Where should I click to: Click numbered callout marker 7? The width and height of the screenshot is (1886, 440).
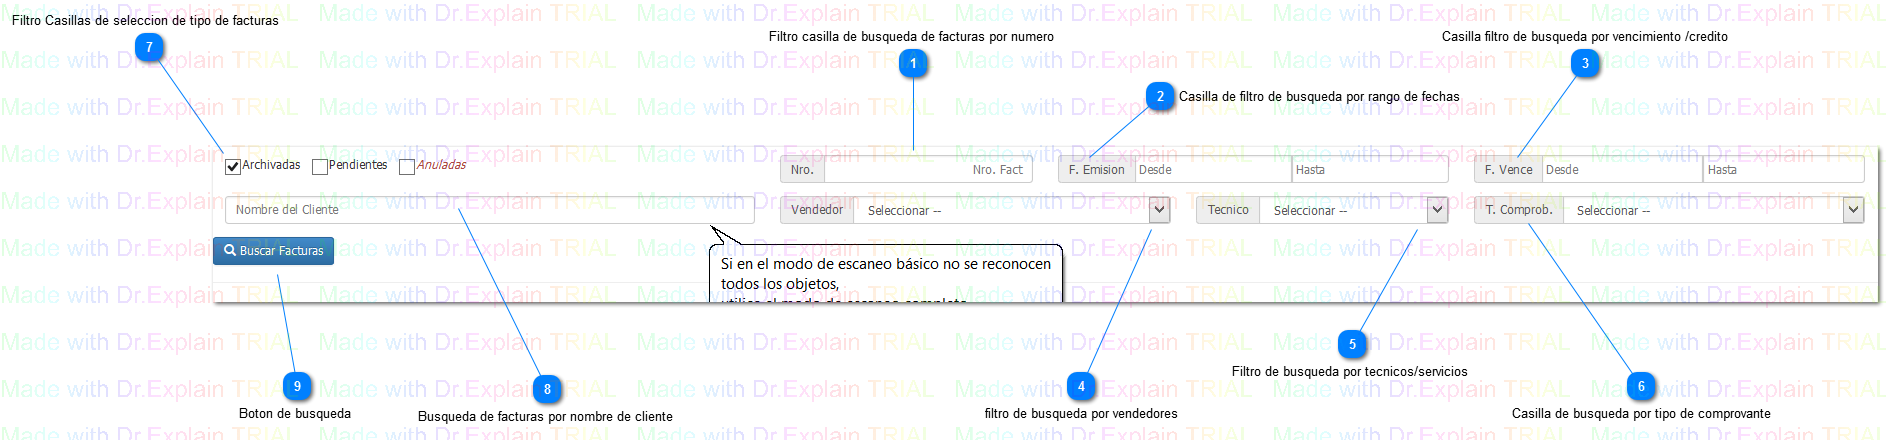click(x=149, y=47)
